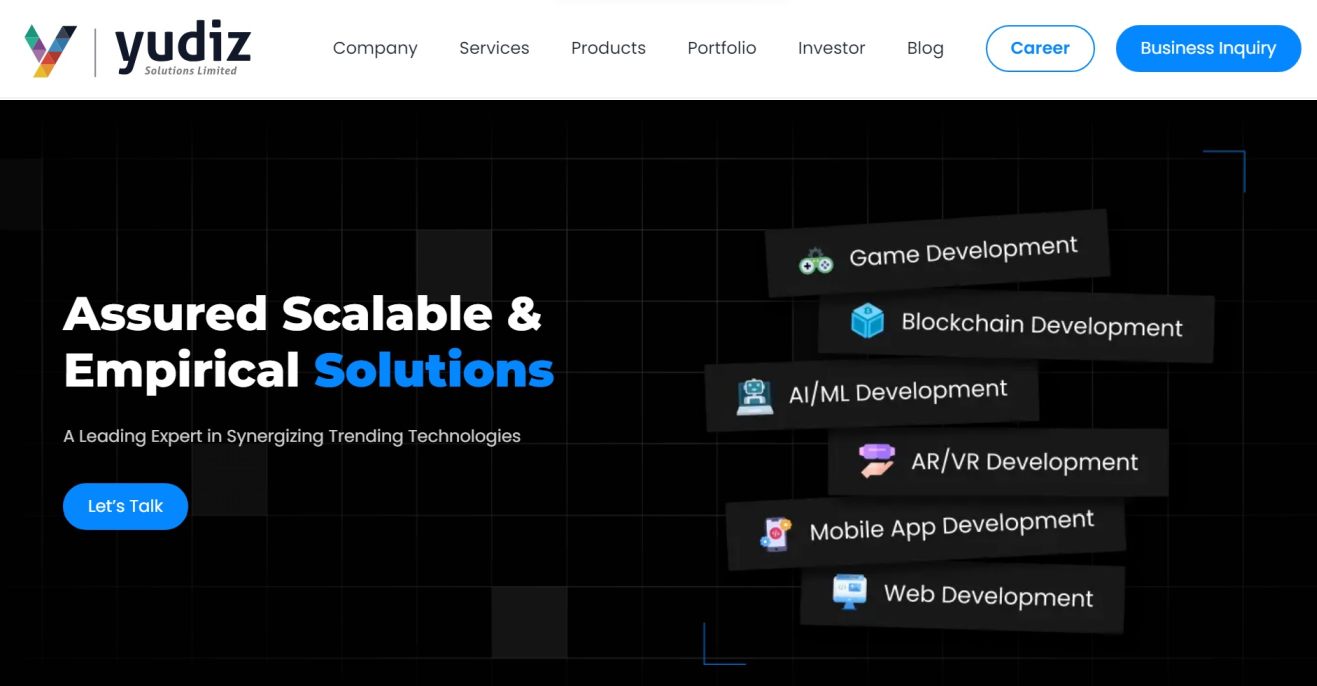The width and height of the screenshot is (1317, 686).
Task: Click the AI/ML robot icon
Action: [x=754, y=396]
